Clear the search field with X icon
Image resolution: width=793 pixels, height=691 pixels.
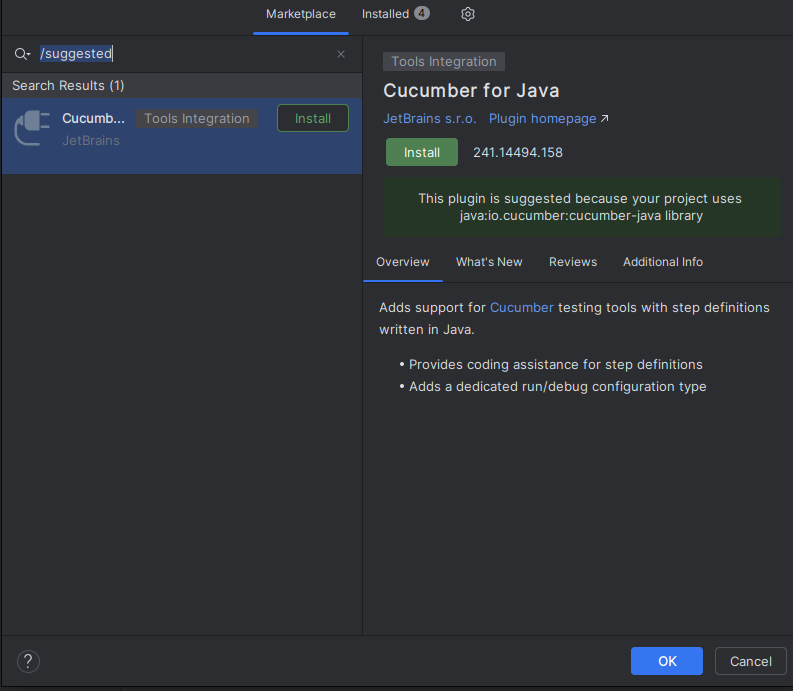[x=341, y=54]
